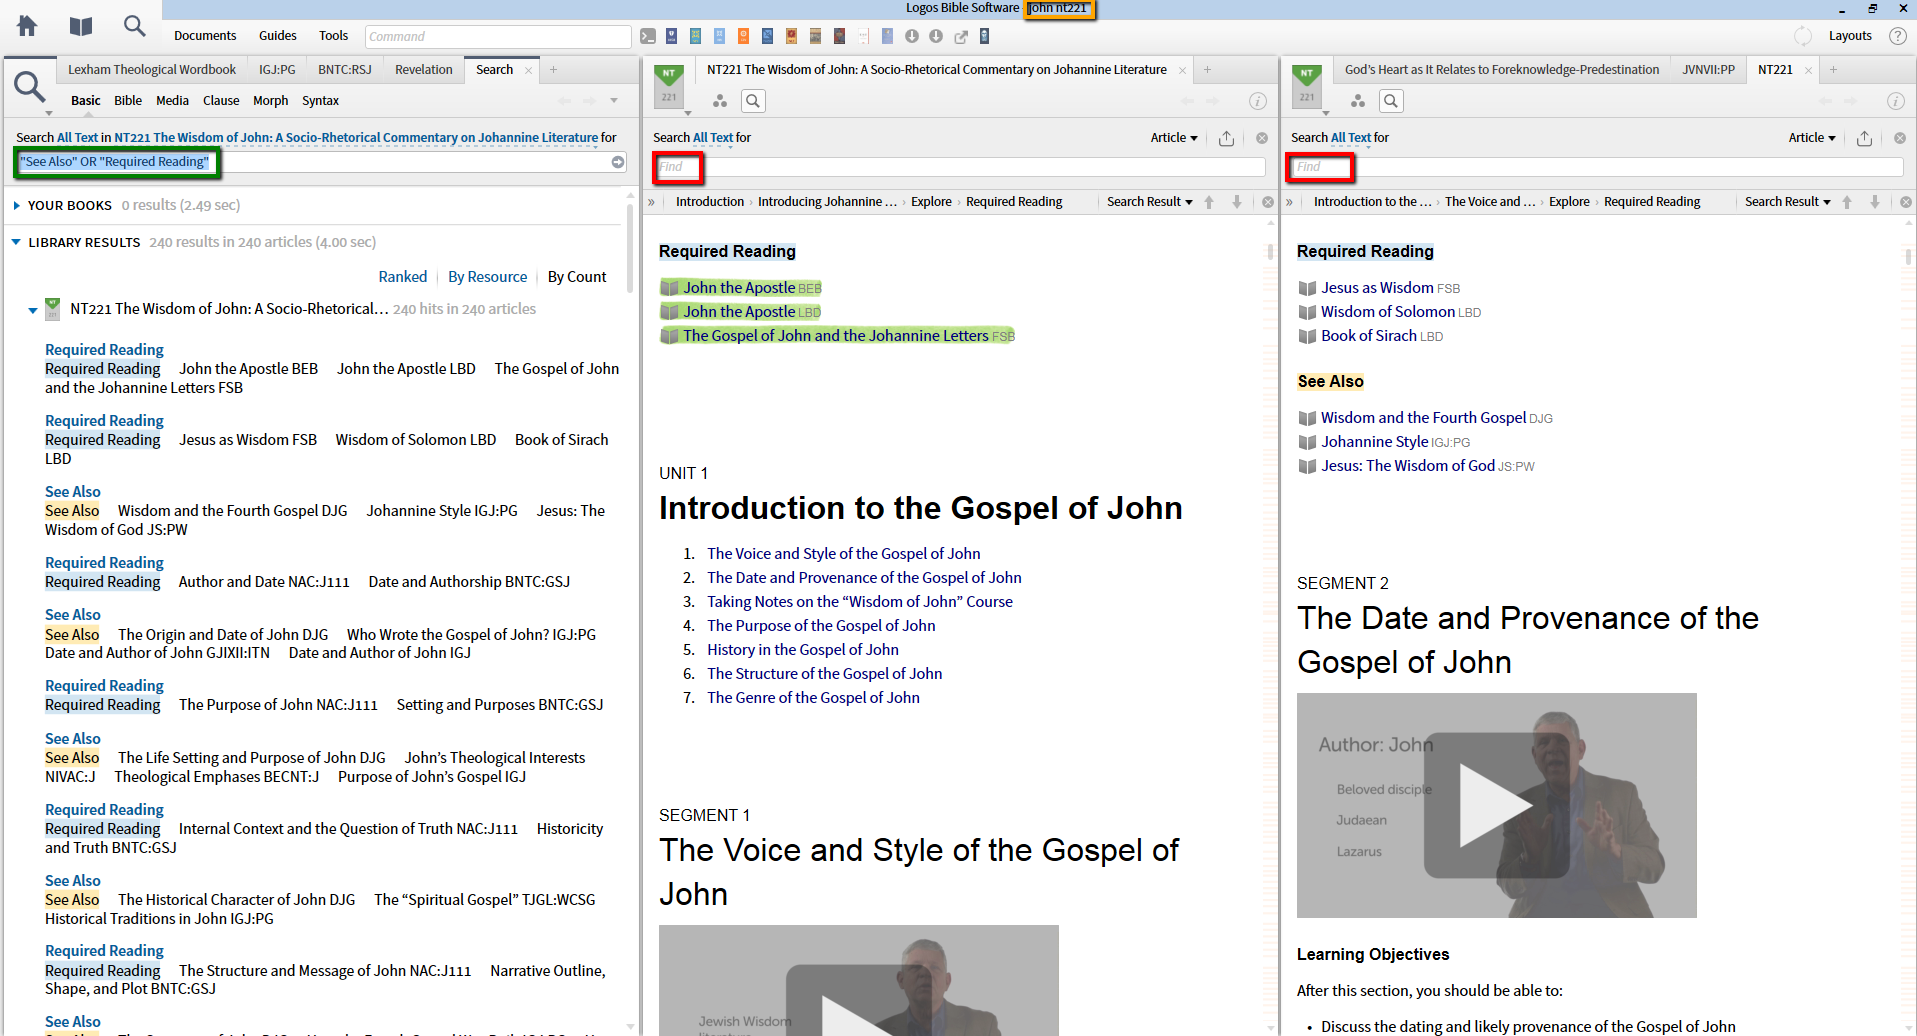Go to the Home page icon
The image size is (1917, 1036).
pos(27,26)
